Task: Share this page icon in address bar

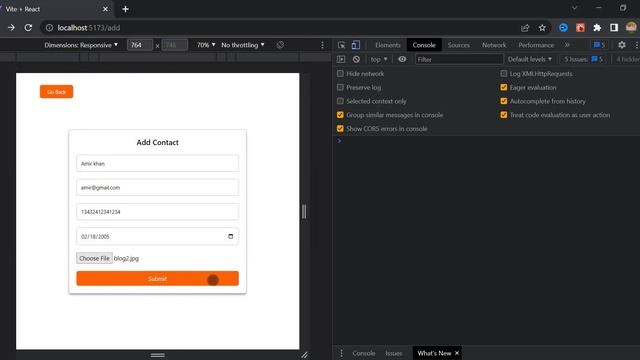Action: (x=525, y=28)
